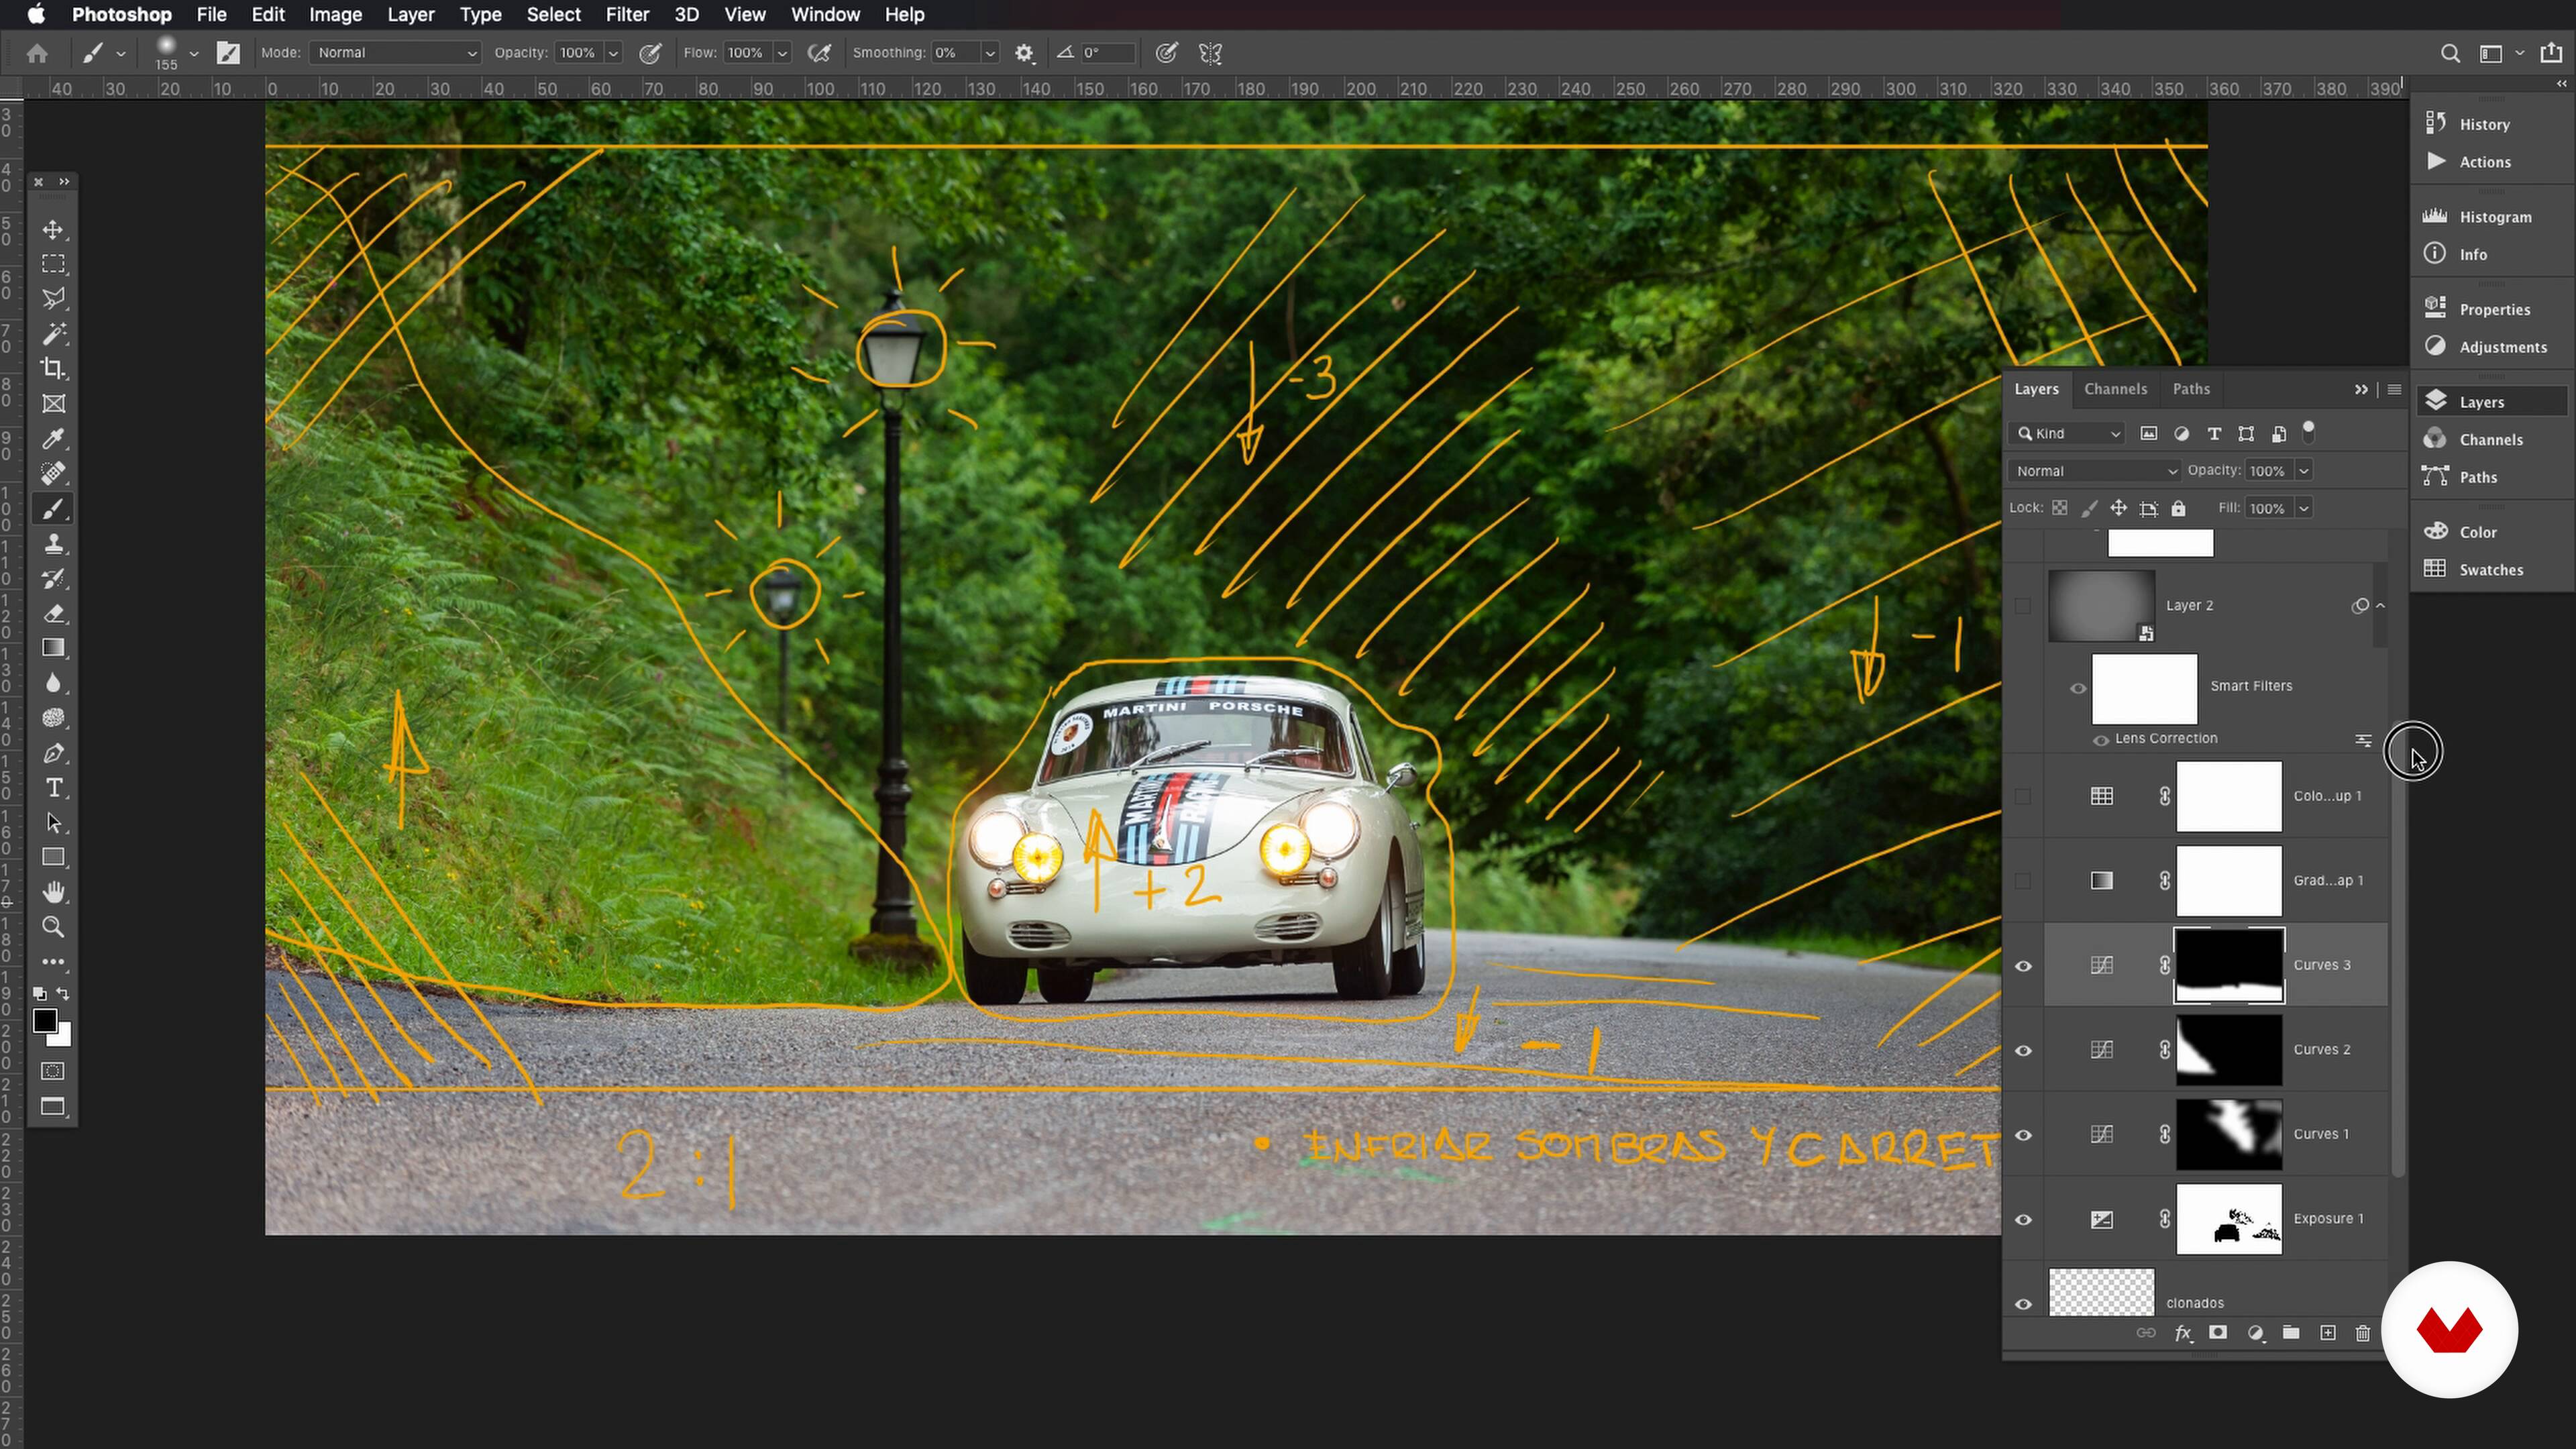Switch to the Channels tab

pos(2115,389)
